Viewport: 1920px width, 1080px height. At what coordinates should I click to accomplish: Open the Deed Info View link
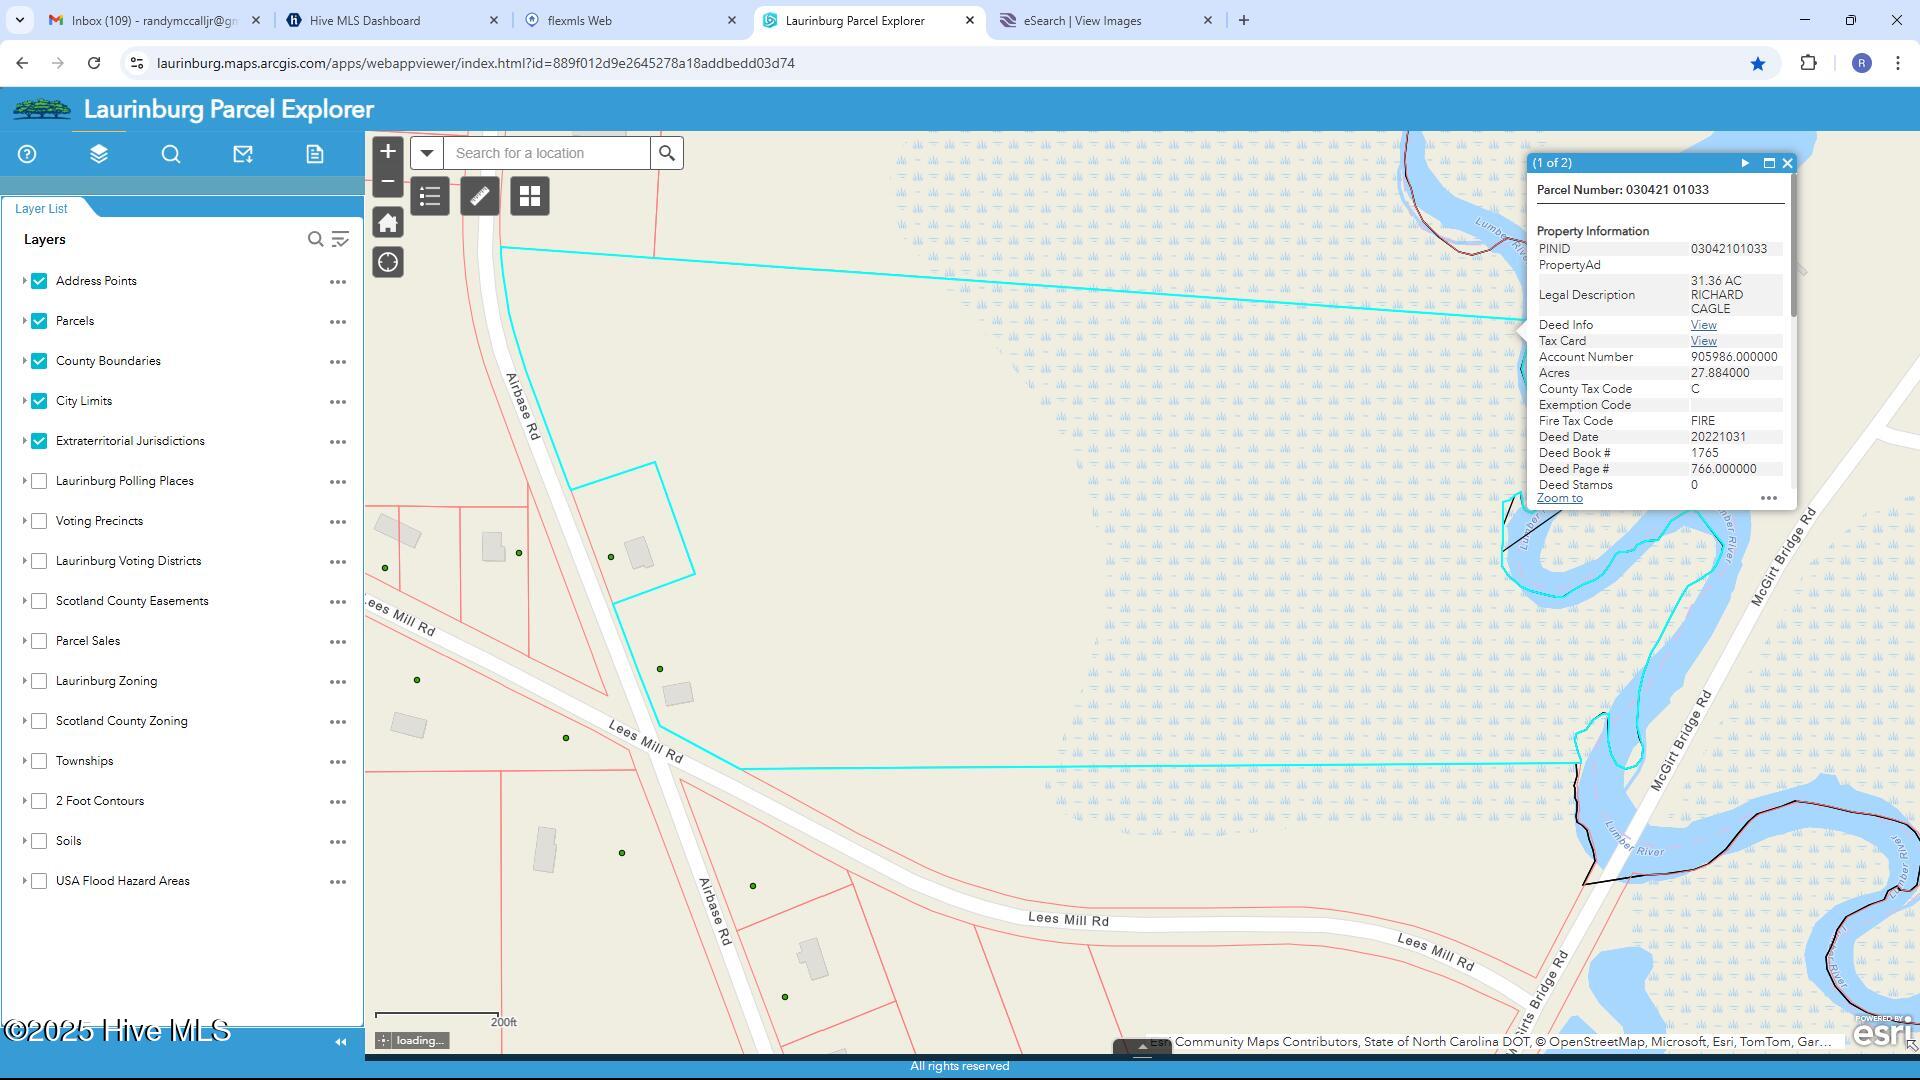(1703, 324)
